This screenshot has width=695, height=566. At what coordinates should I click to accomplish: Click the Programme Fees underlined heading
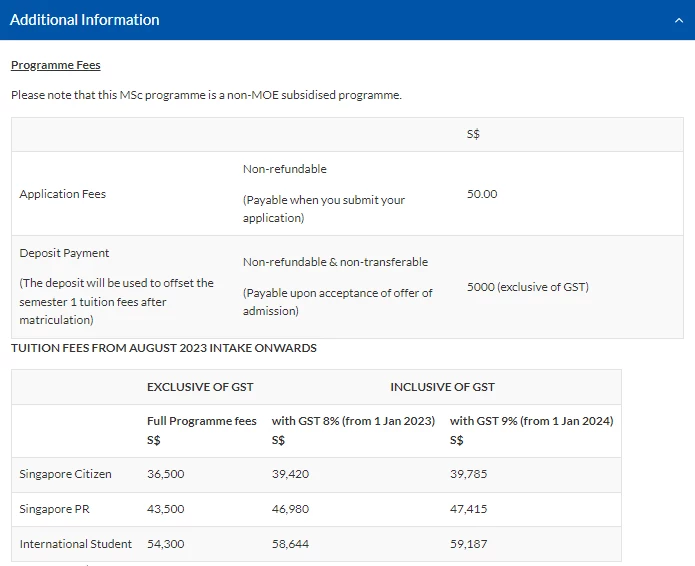[56, 65]
